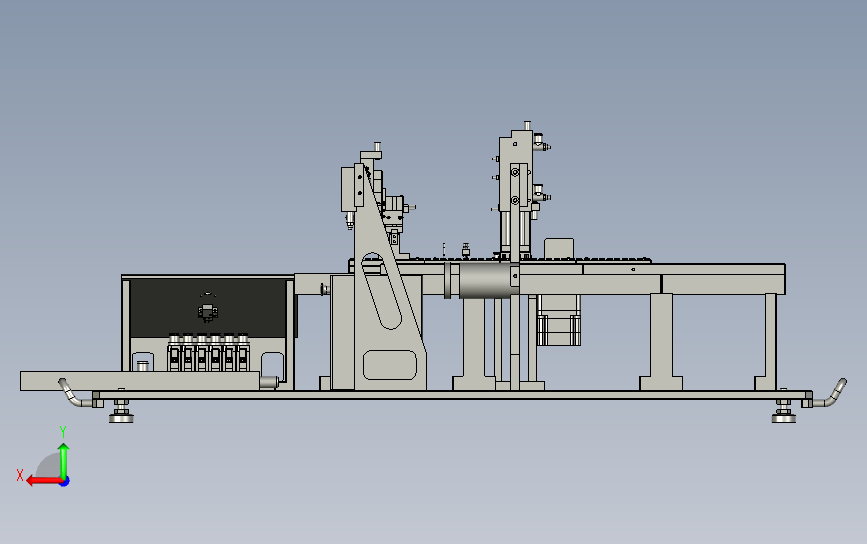Select the finned motor hanging below the conveyor
This screenshot has width=867, height=544.
click(558, 321)
